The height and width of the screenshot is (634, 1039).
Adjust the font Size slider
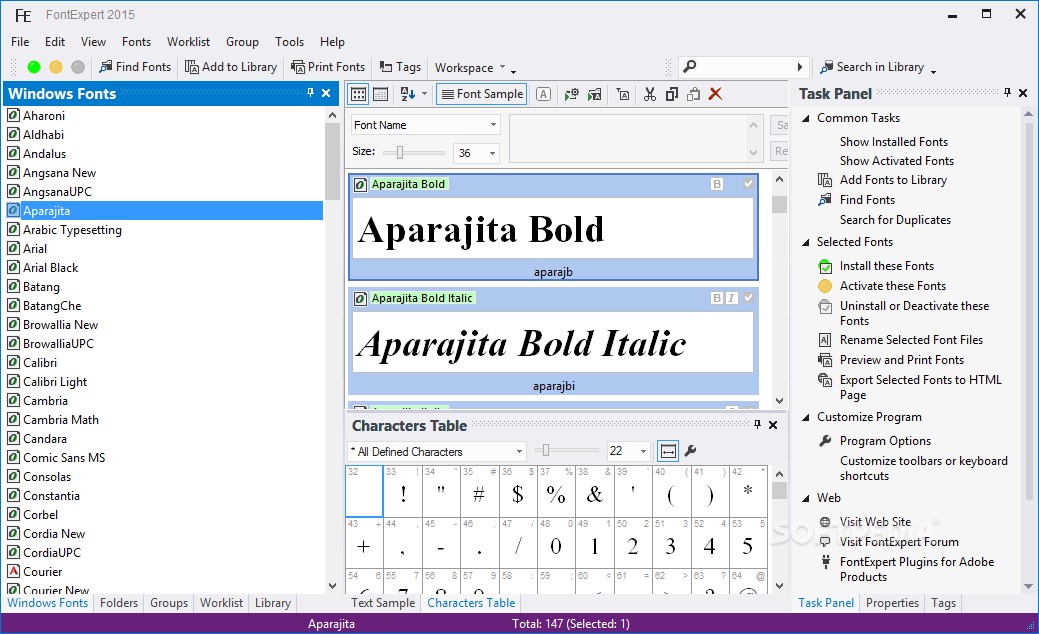click(400, 153)
